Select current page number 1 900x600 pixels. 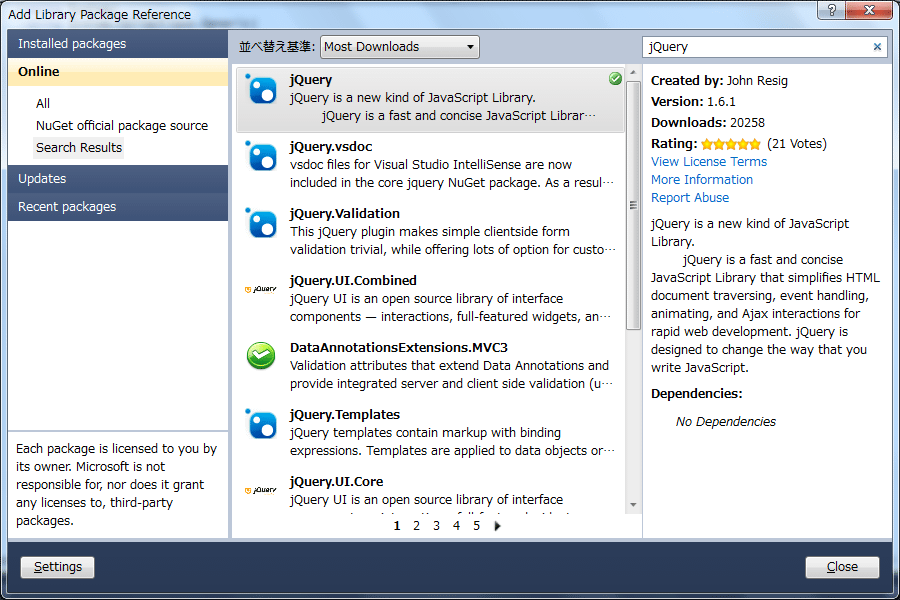[x=397, y=526]
